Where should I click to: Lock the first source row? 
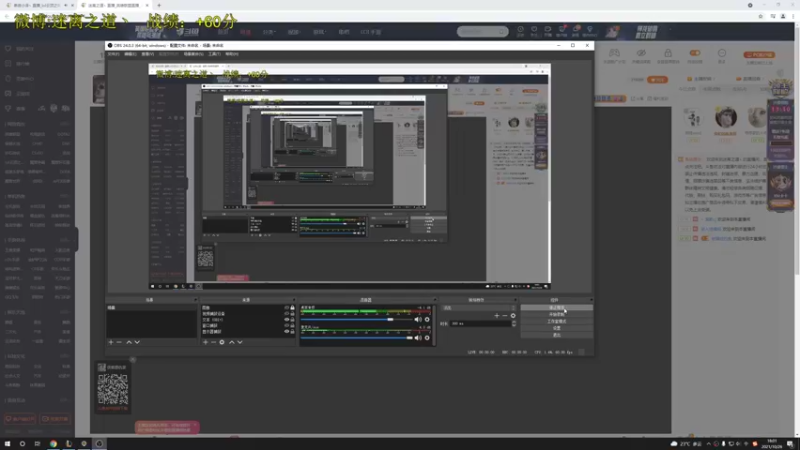coord(292,308)
